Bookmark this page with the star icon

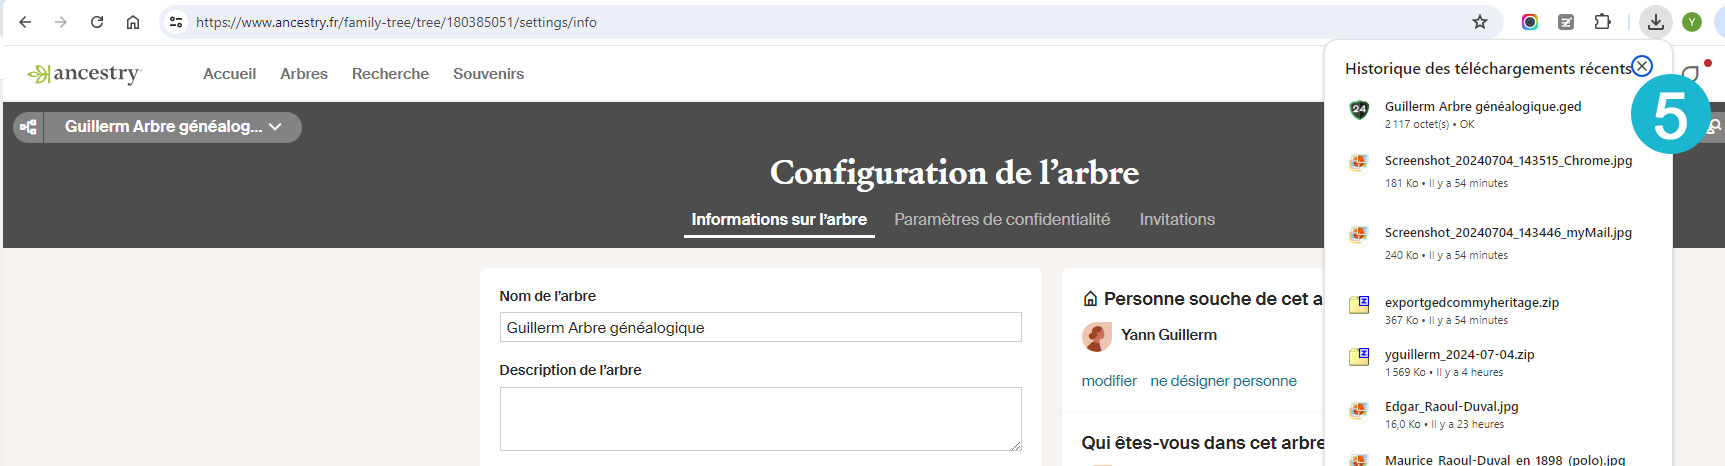1480,22
